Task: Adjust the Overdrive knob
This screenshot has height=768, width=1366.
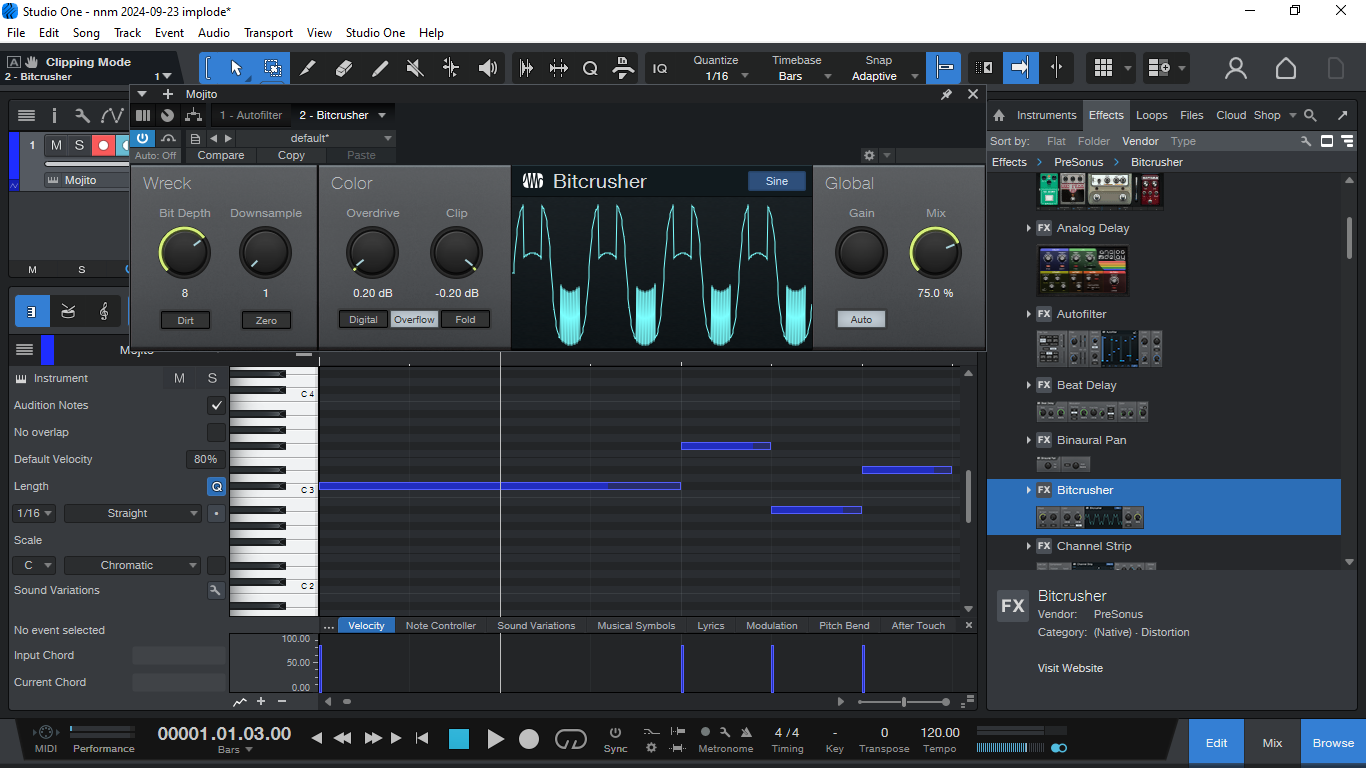Action: click(372, 253)
